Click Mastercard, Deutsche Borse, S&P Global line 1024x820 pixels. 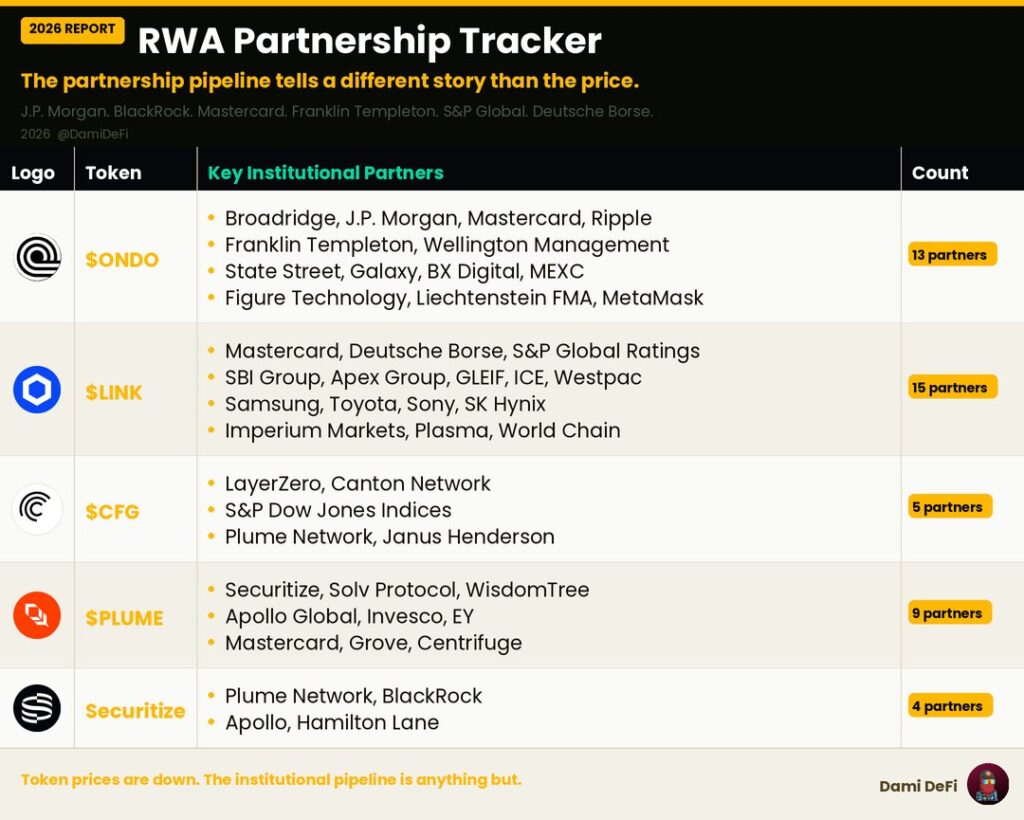coord(462,351)
